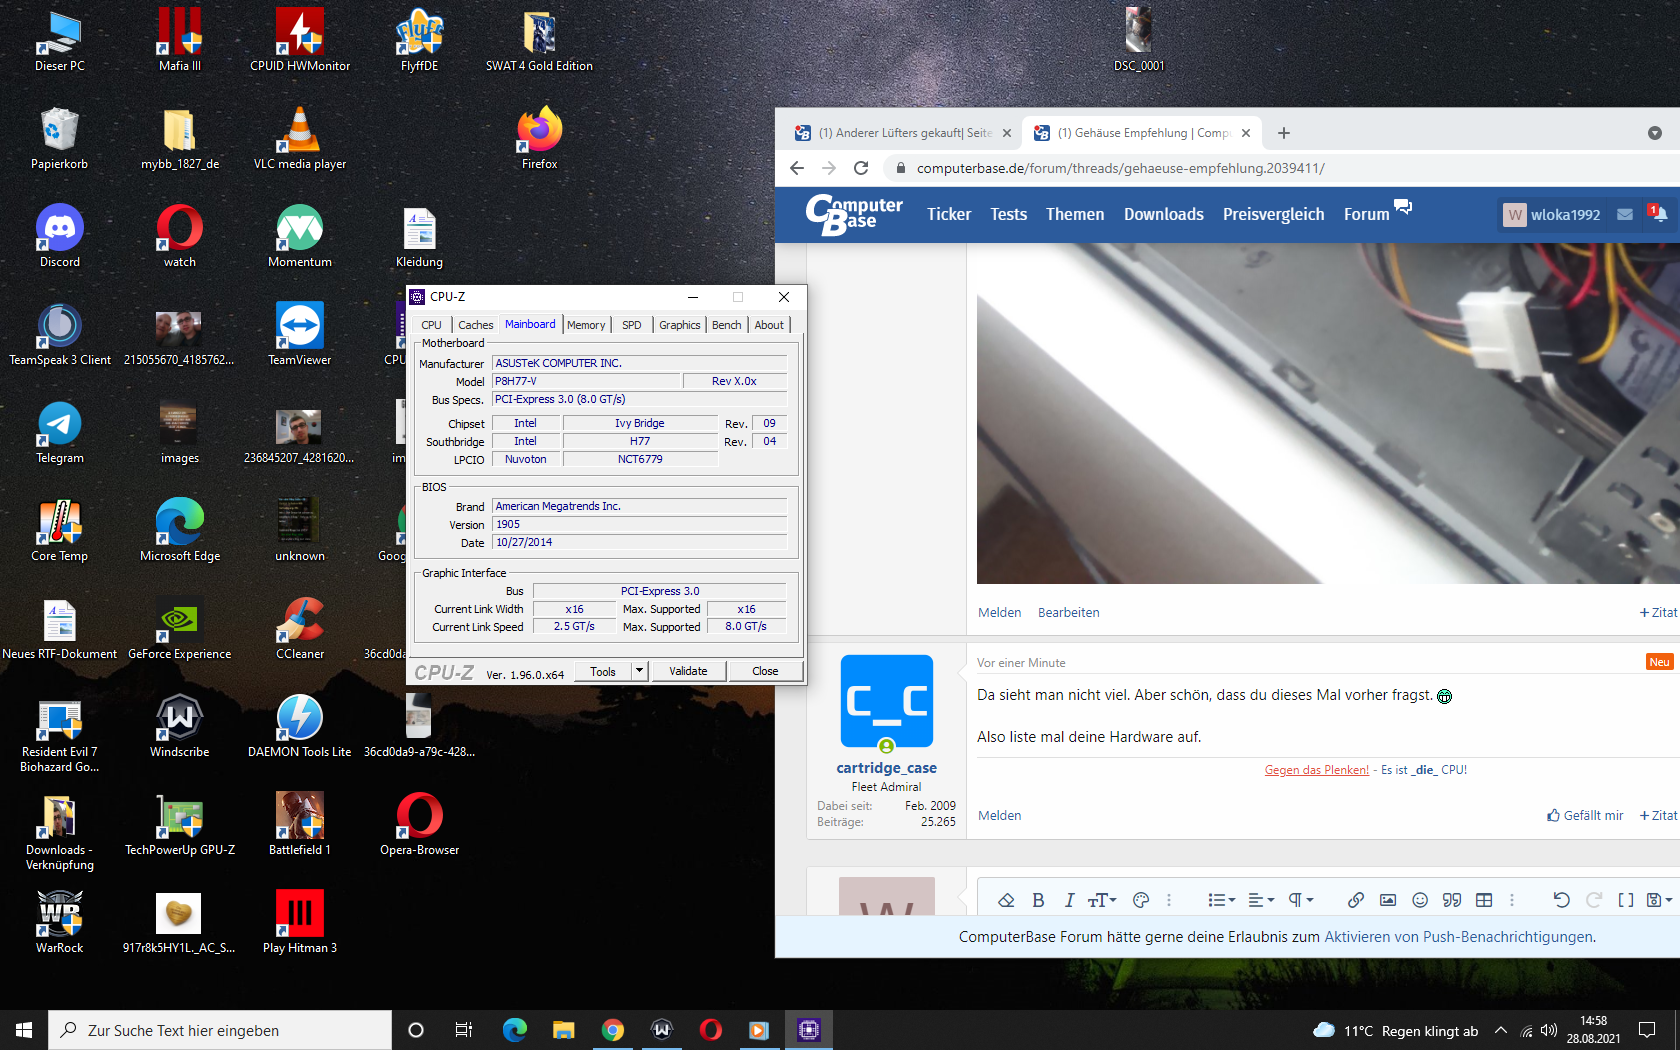Expand more editor options after the color palette
This screenshot has width=1680, height=1050.
point(1168,900)
